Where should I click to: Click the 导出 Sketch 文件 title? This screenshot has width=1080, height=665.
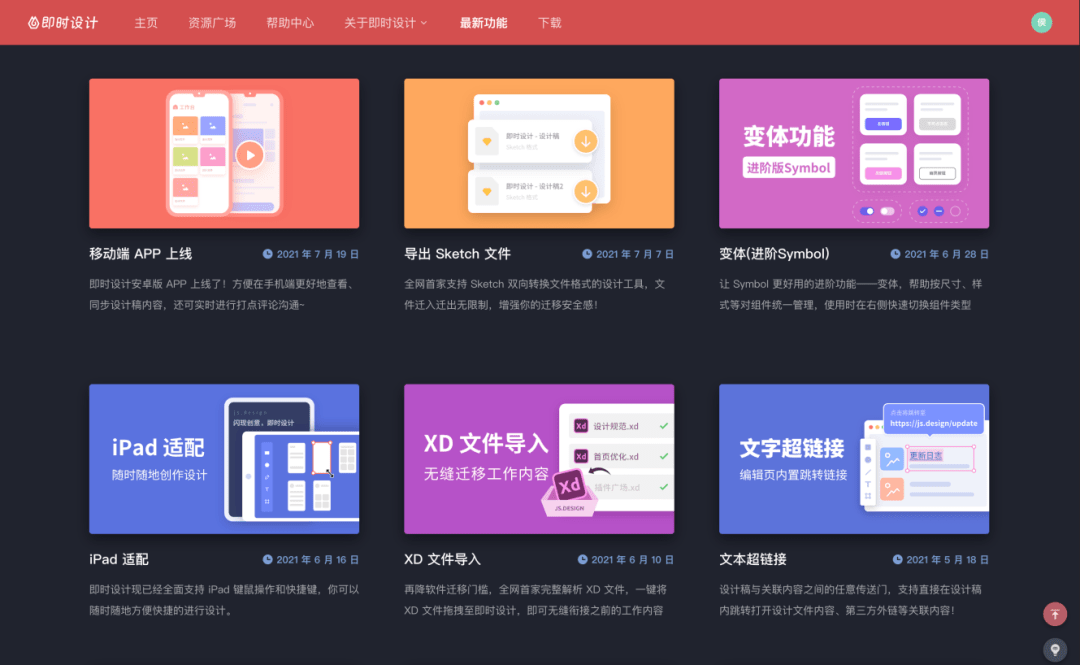[x=457, y=254]
